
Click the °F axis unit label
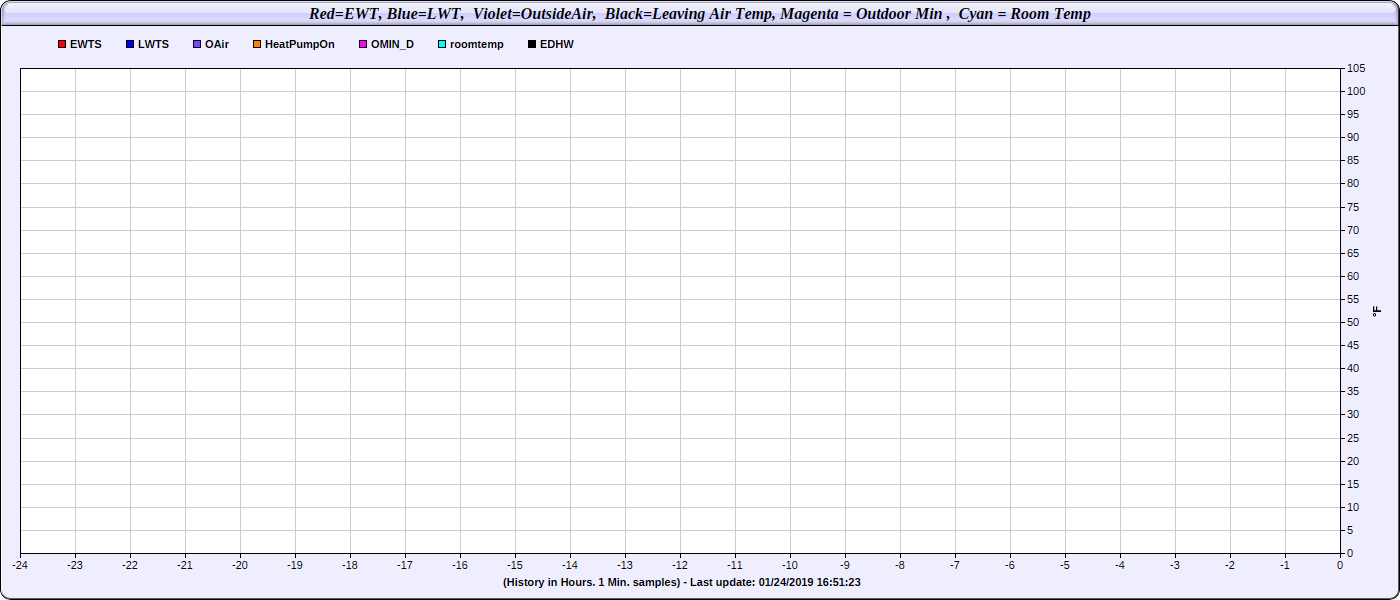(x=1376, y=311)
